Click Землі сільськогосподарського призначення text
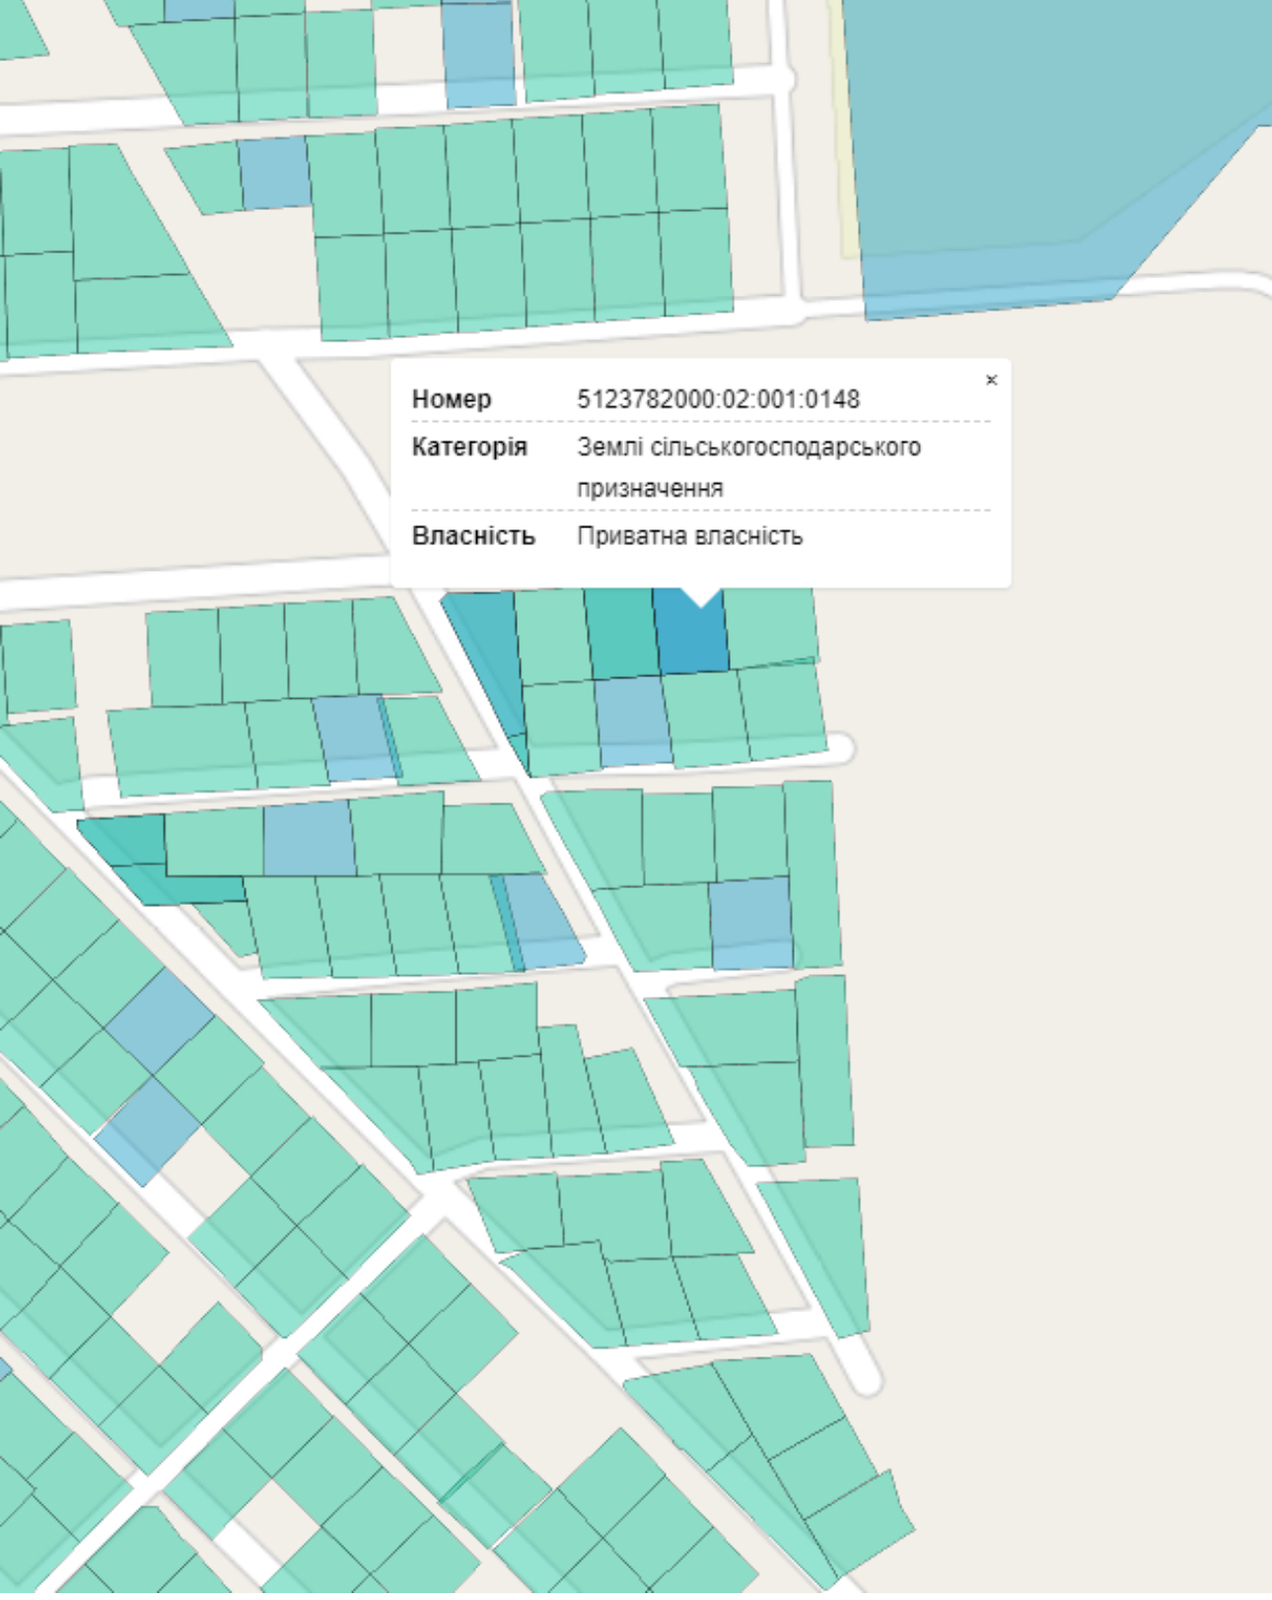 pos(748,467)
